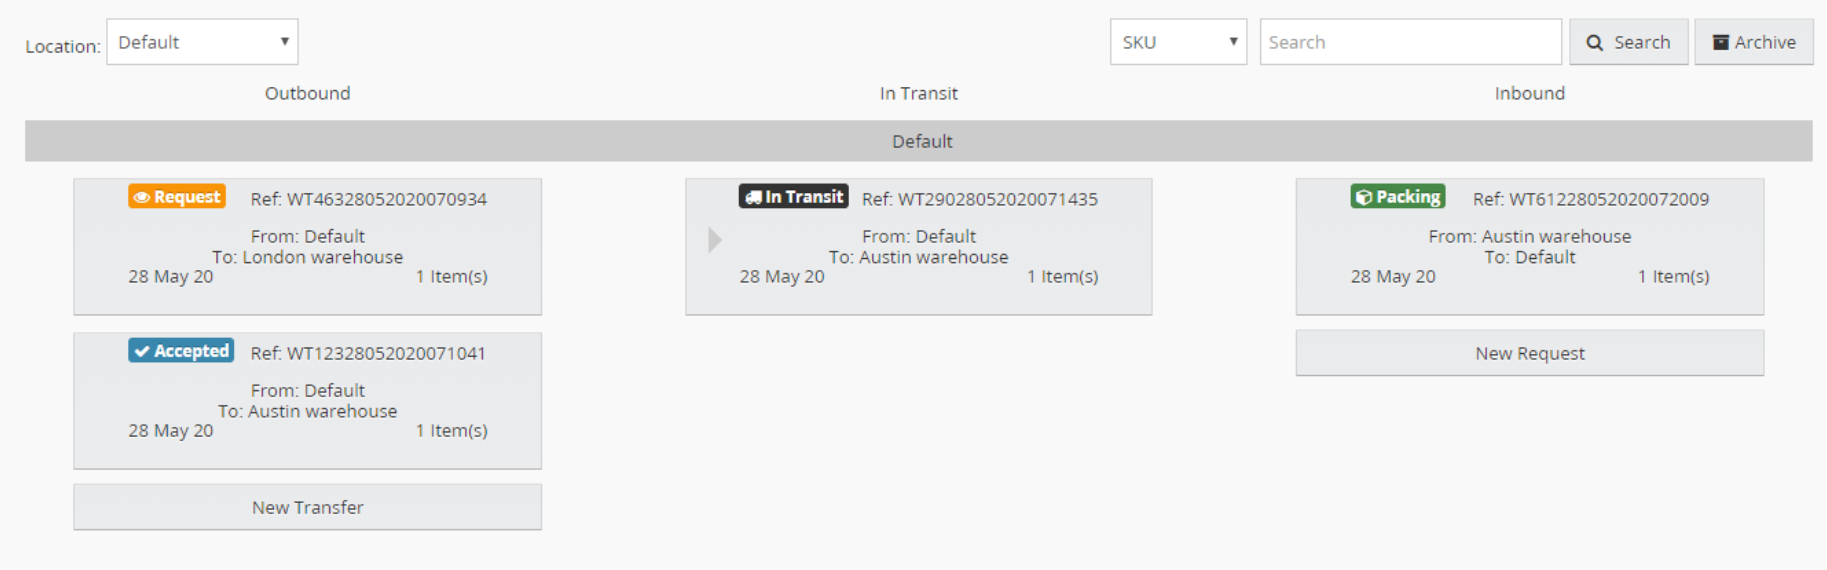The height and width of the screenshot is (570, 1827).
Task: Click the orange Request status badge
Action: coord(177,197)
